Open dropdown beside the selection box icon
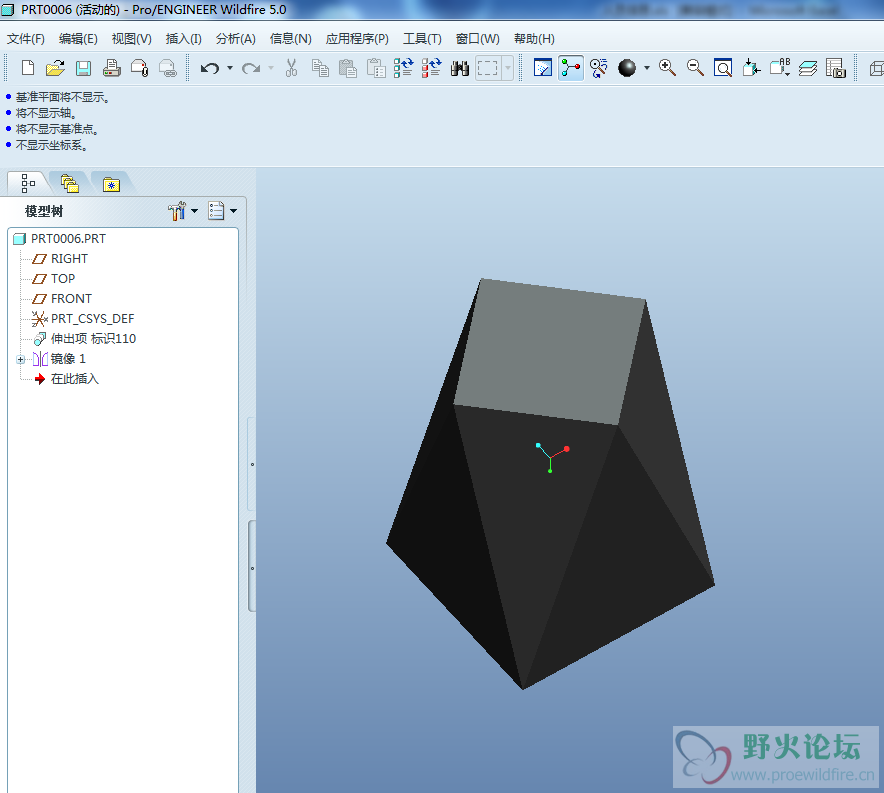Screen dimensions: 884x793 (508, 68)
